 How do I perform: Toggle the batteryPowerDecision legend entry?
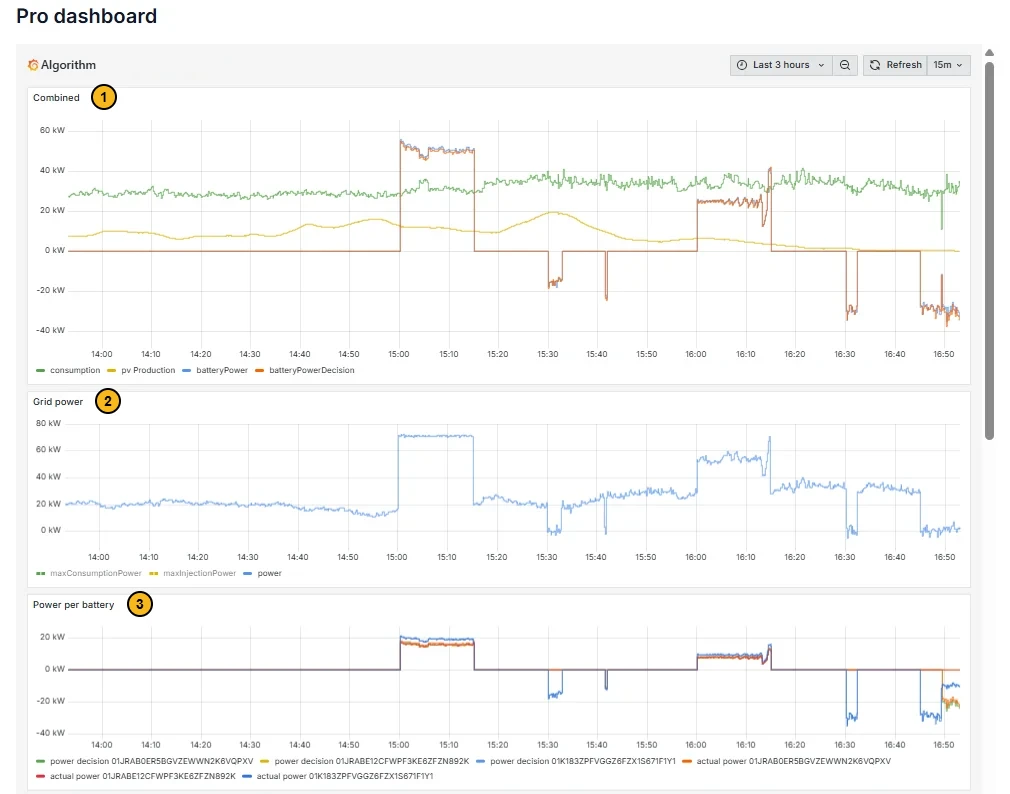coord(305,370)
